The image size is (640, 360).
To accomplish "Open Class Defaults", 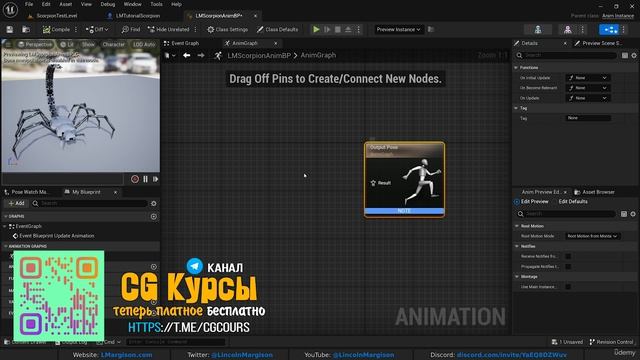I will coord(278,29).
